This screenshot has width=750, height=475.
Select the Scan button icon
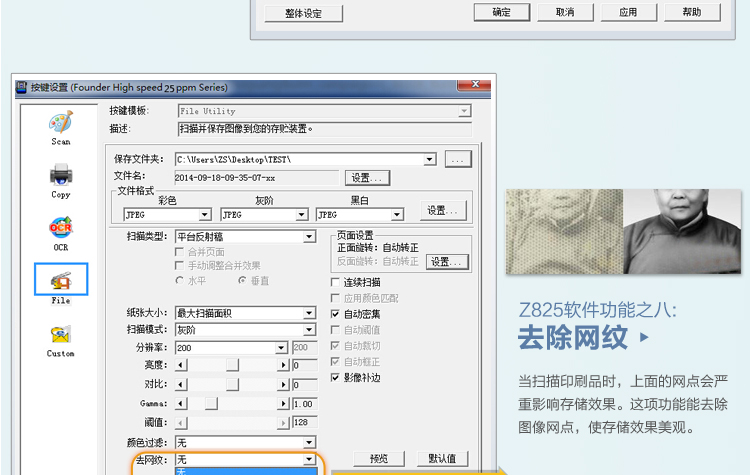(61, 123)
